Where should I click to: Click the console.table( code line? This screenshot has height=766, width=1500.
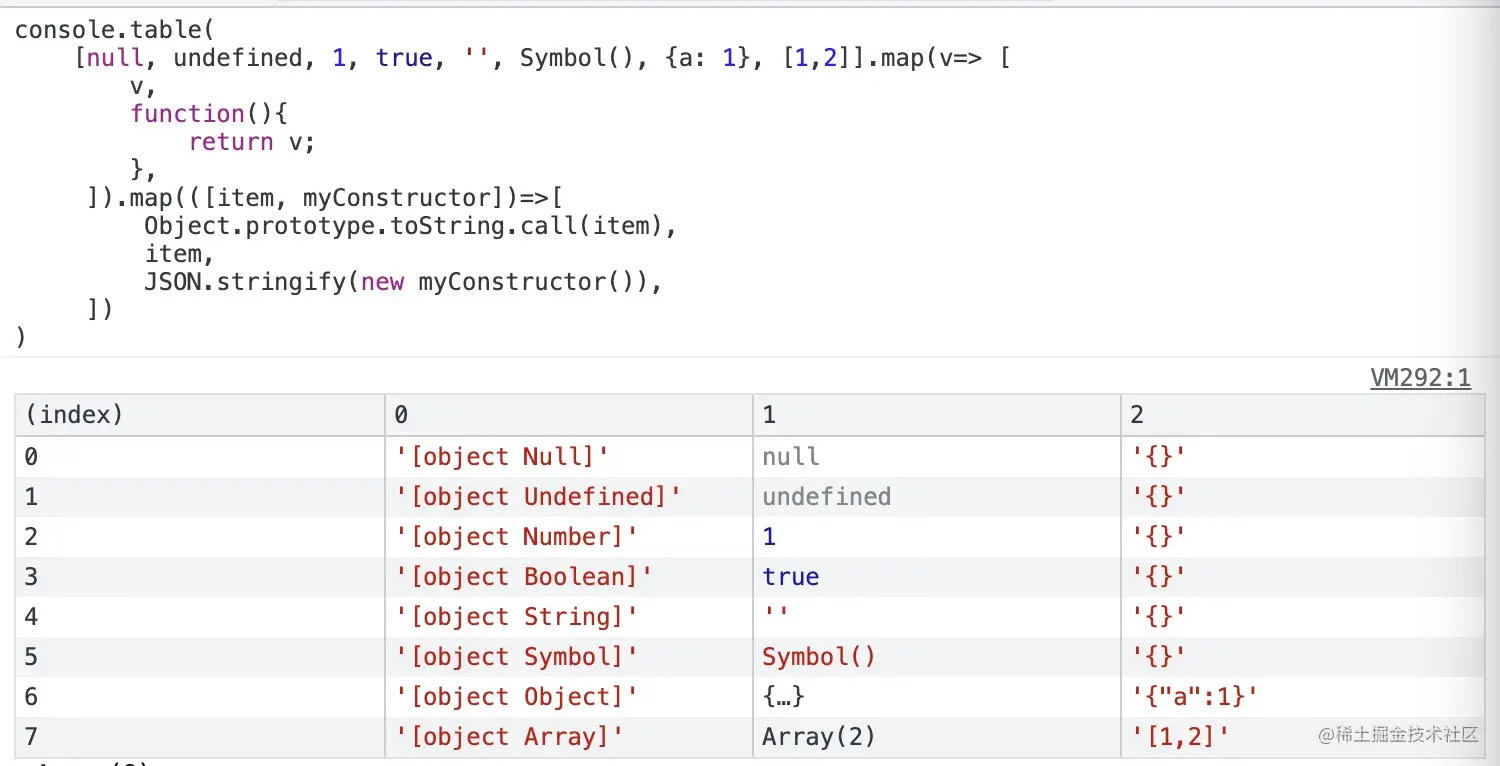(x=114, y=30)
